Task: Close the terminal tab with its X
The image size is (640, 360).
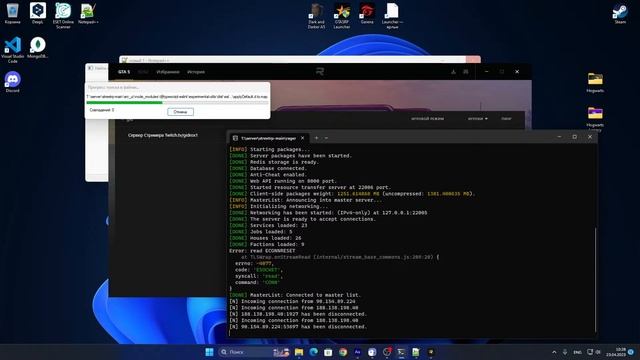Action: pos(302,138)
